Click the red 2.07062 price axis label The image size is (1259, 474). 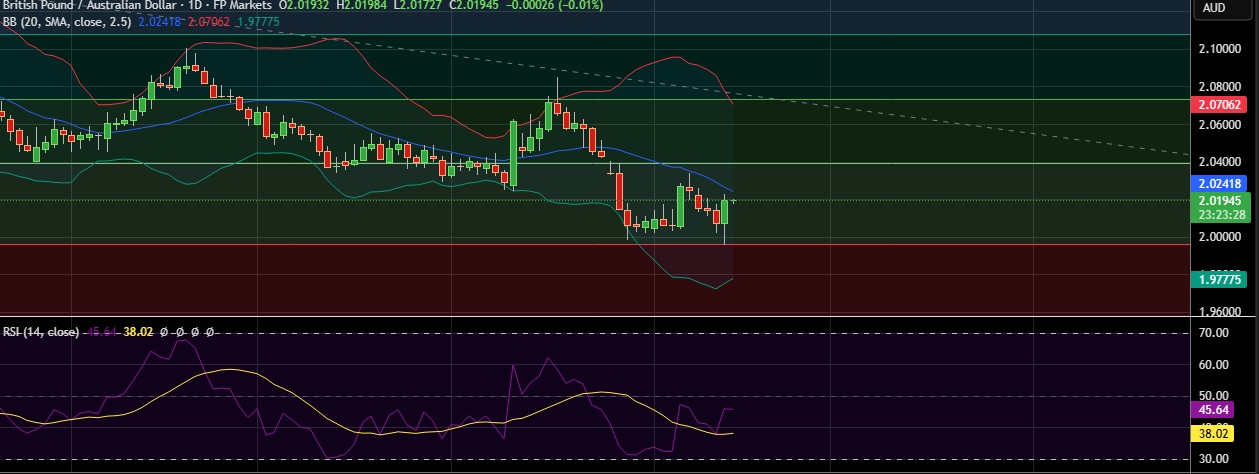tap(1219, 104)
